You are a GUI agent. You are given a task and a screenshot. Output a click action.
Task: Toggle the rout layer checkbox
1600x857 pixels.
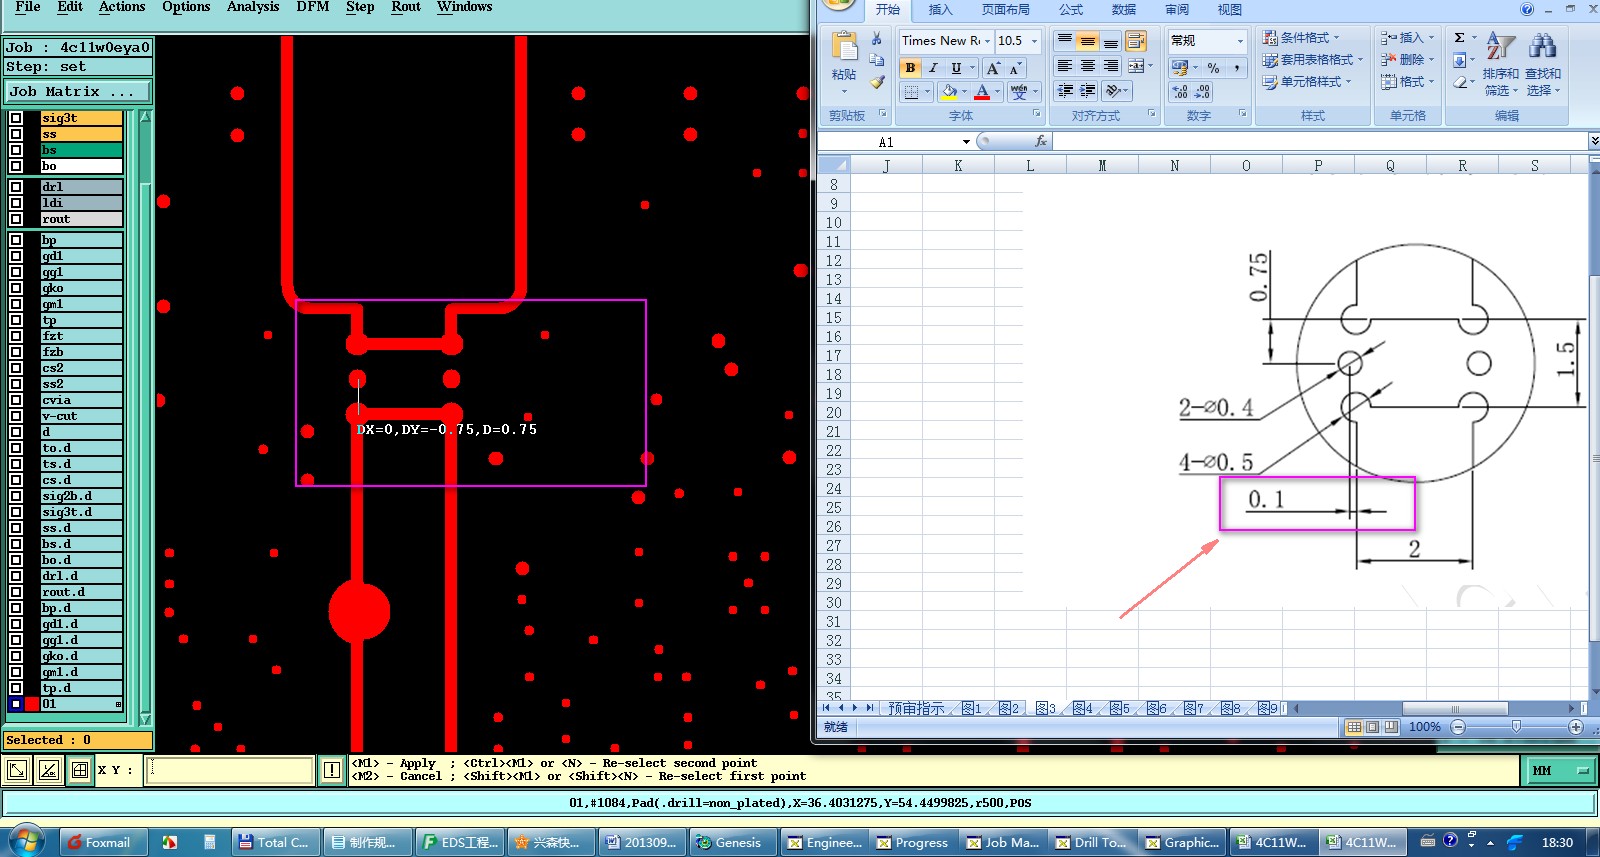[16, 219]
